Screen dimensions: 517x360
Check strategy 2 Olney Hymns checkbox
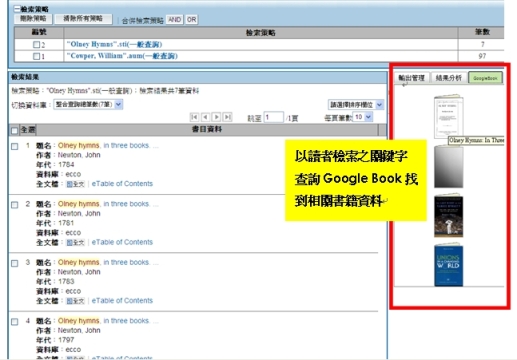tap(36, 45)
